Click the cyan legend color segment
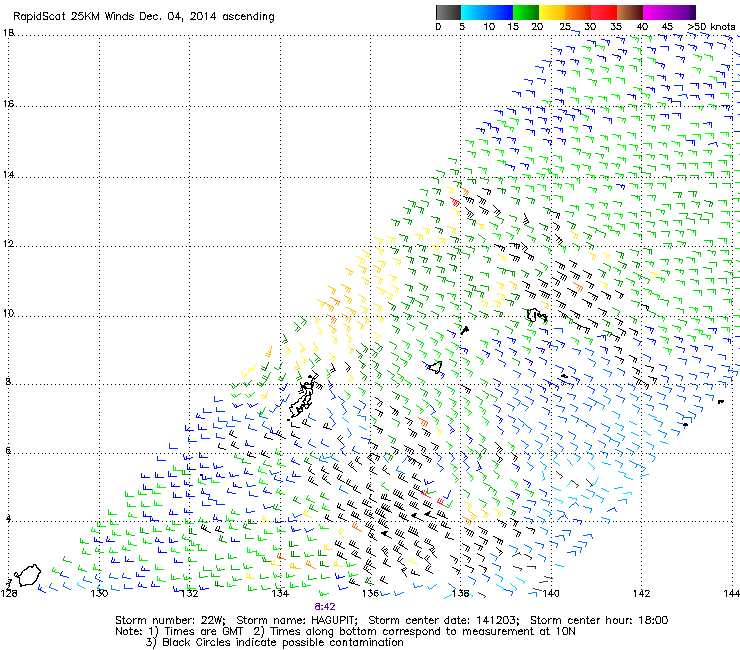 474,12
